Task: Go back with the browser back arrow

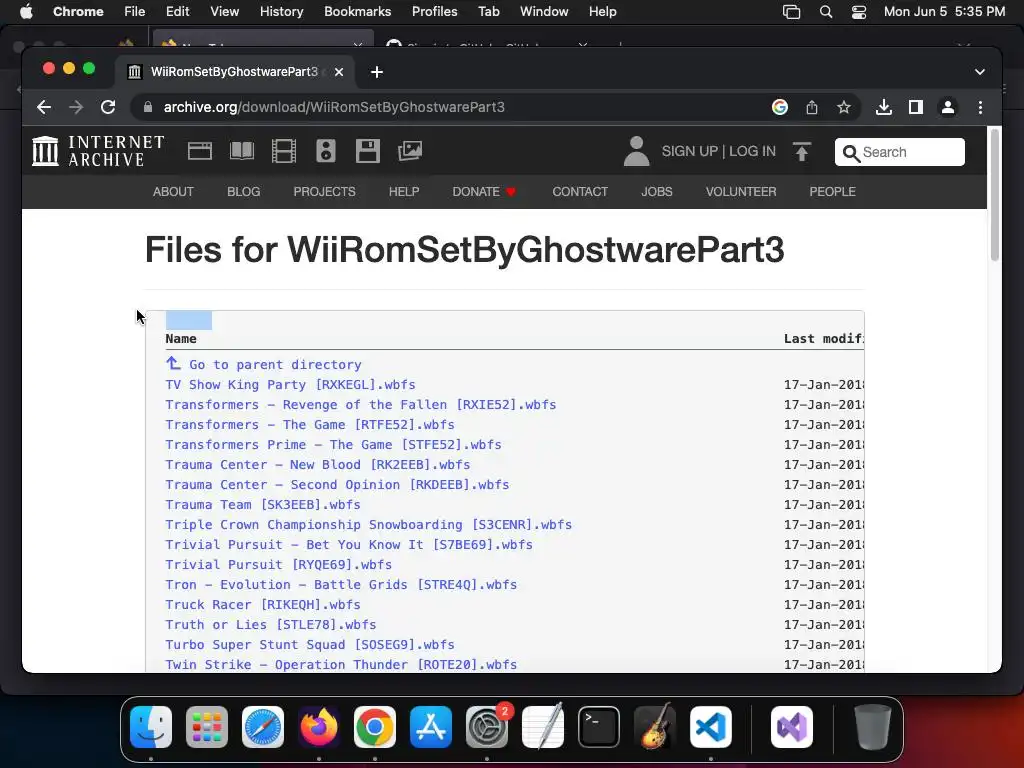Action: pos(44,107)
